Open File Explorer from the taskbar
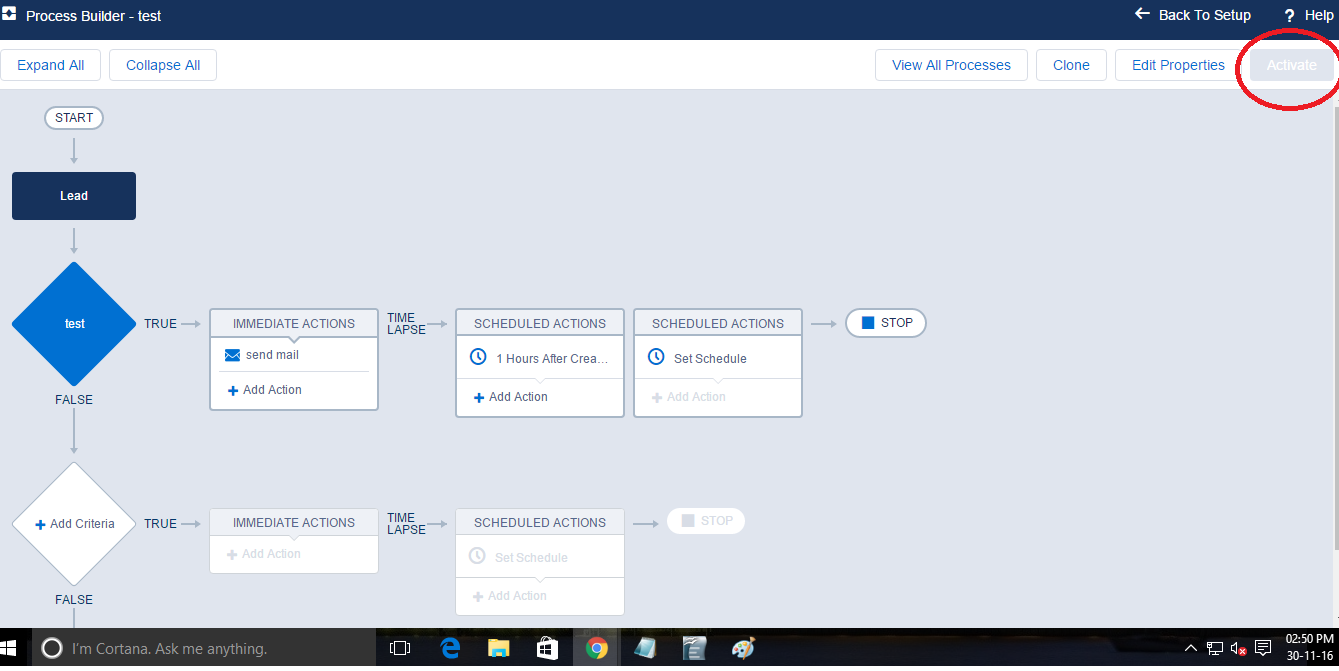 (498, 649)
